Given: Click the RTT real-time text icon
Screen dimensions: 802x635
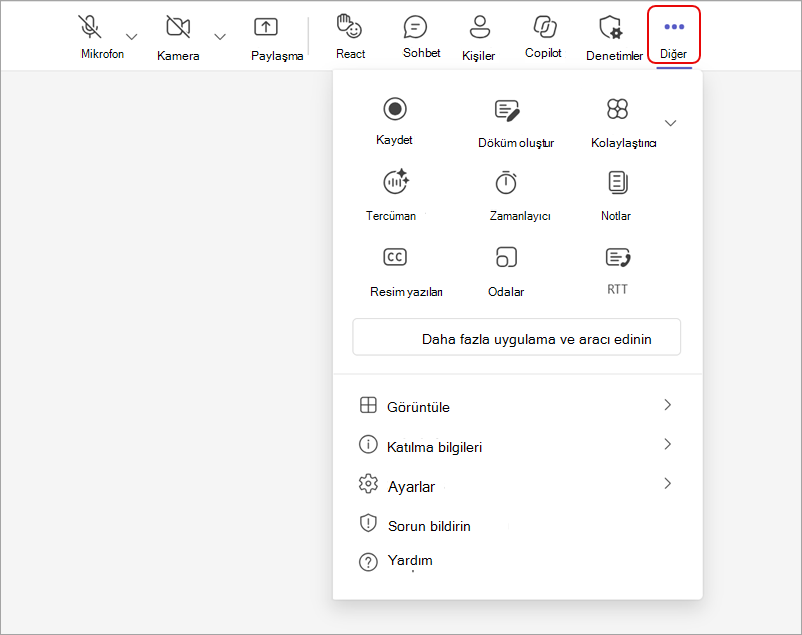Looking at the screenshot, I should click(x=618, y=257).
